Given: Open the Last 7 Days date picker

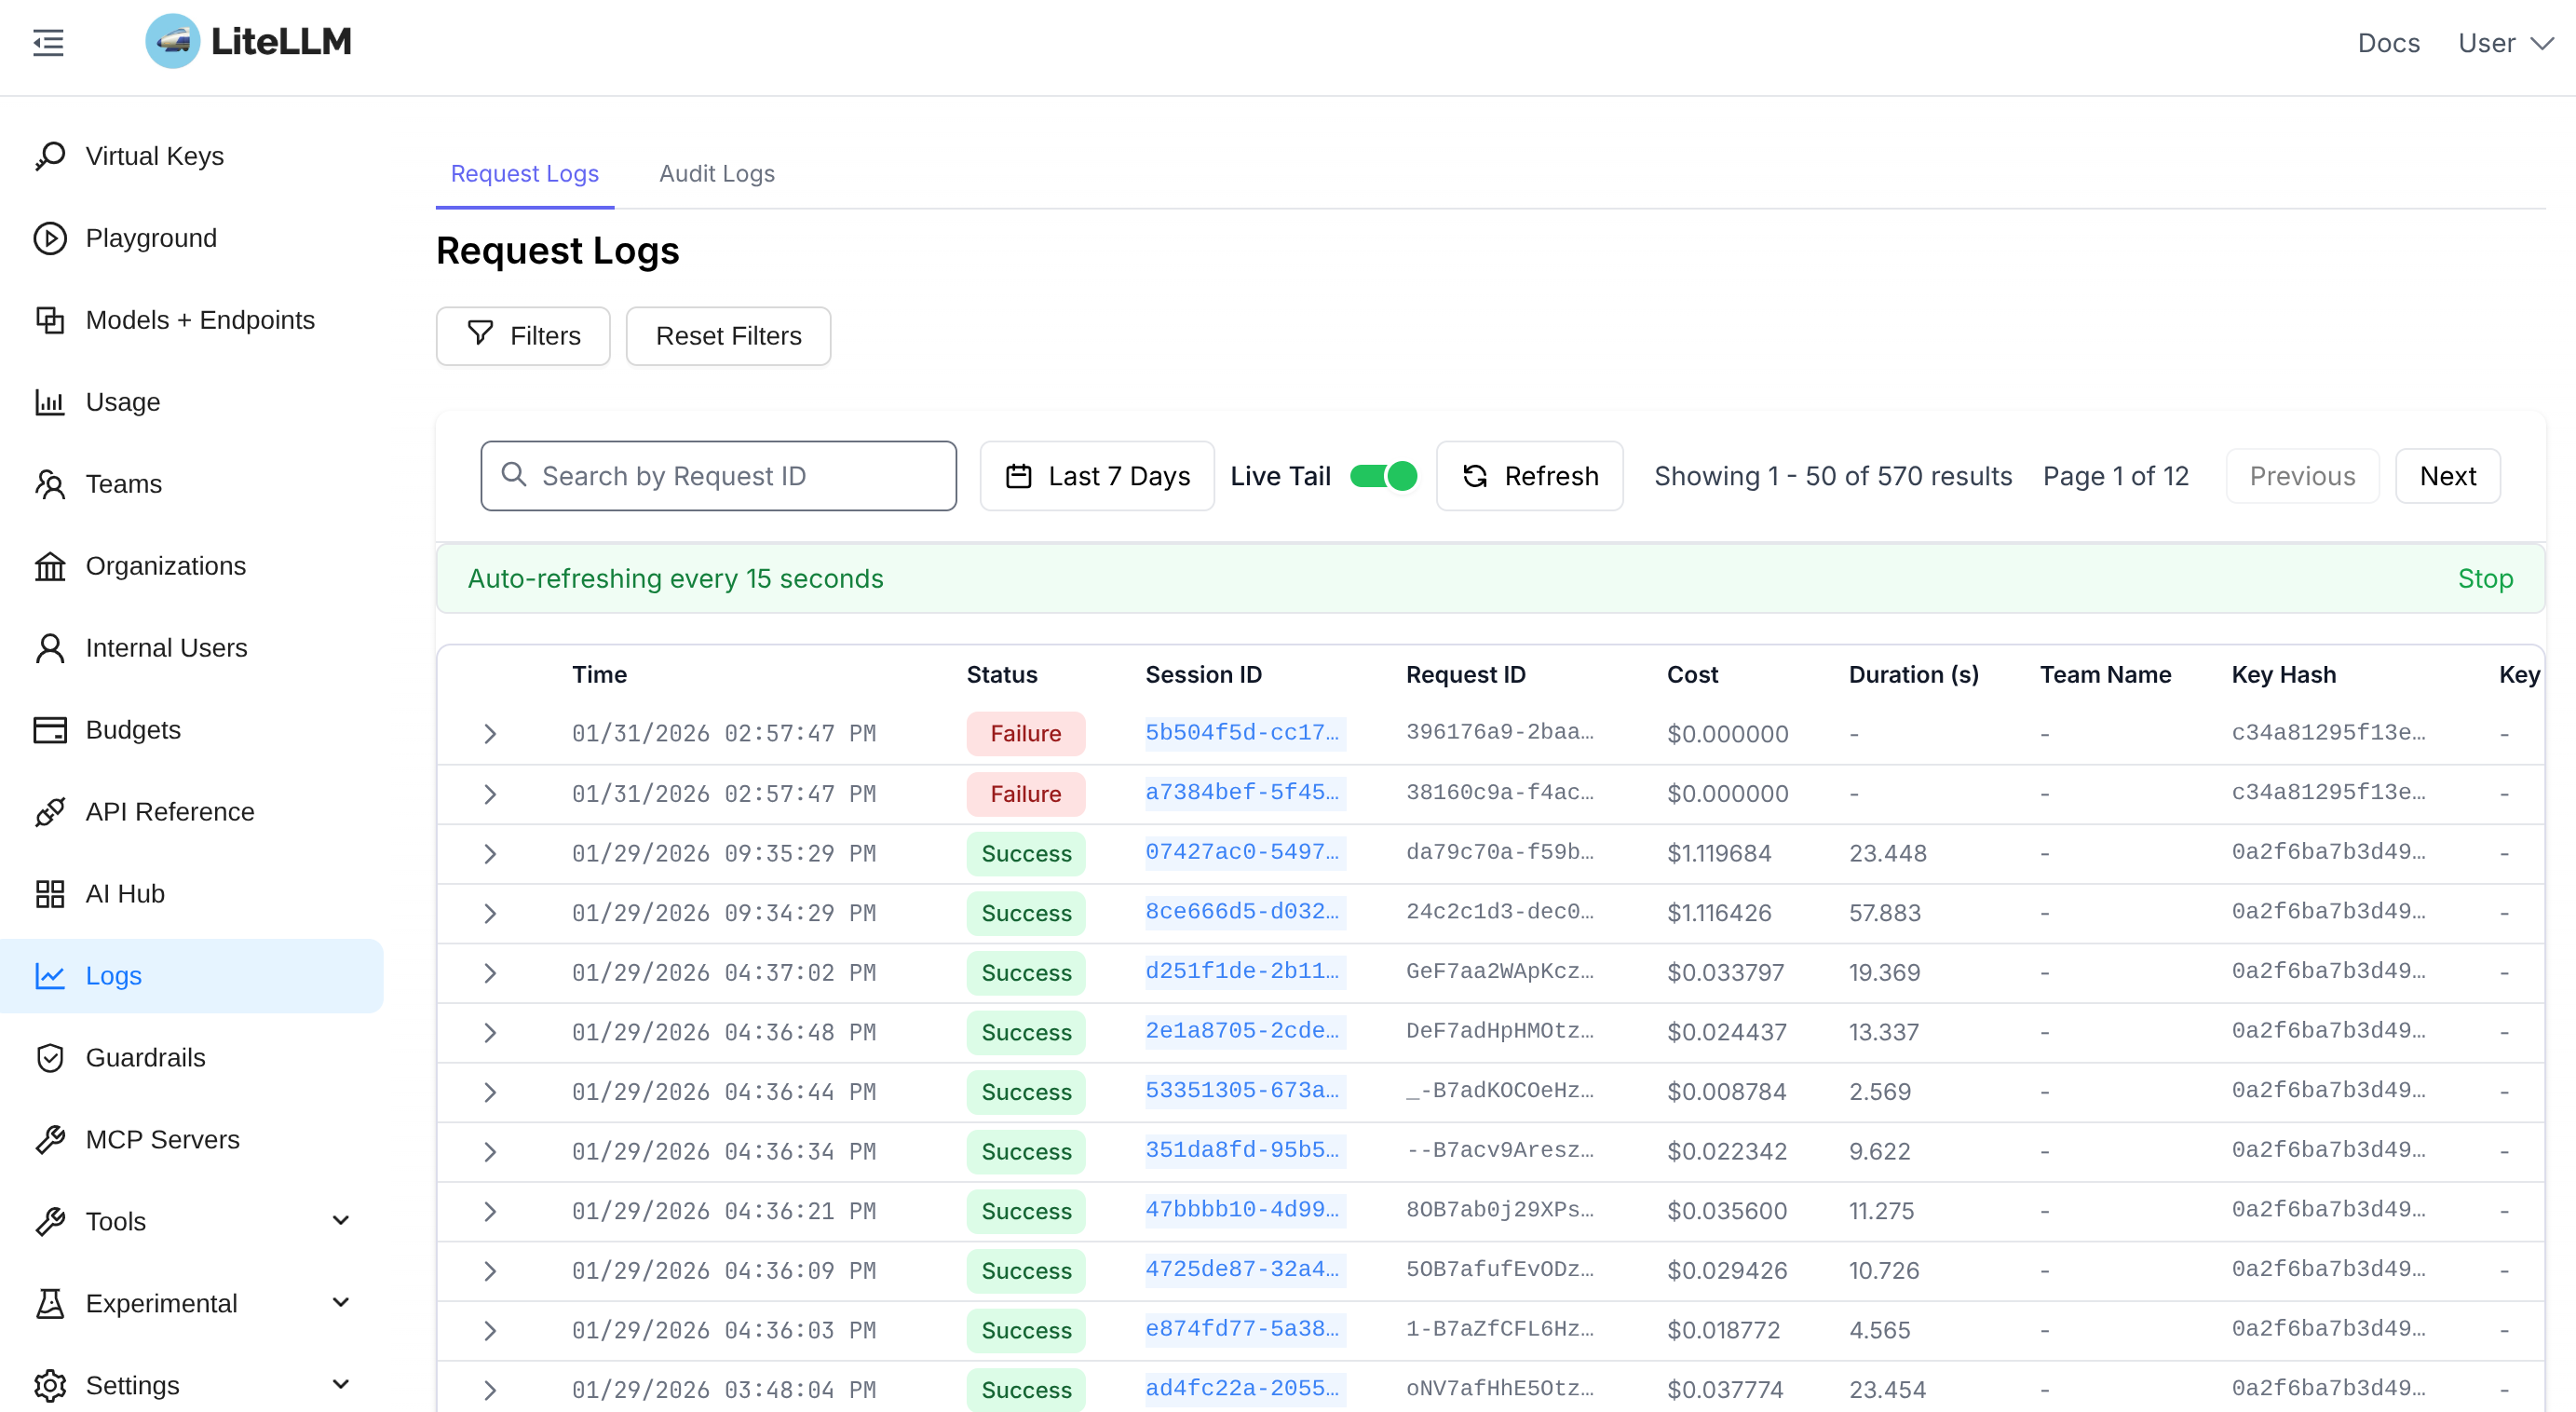Looking at the screenshot, I should (1097, 476).
